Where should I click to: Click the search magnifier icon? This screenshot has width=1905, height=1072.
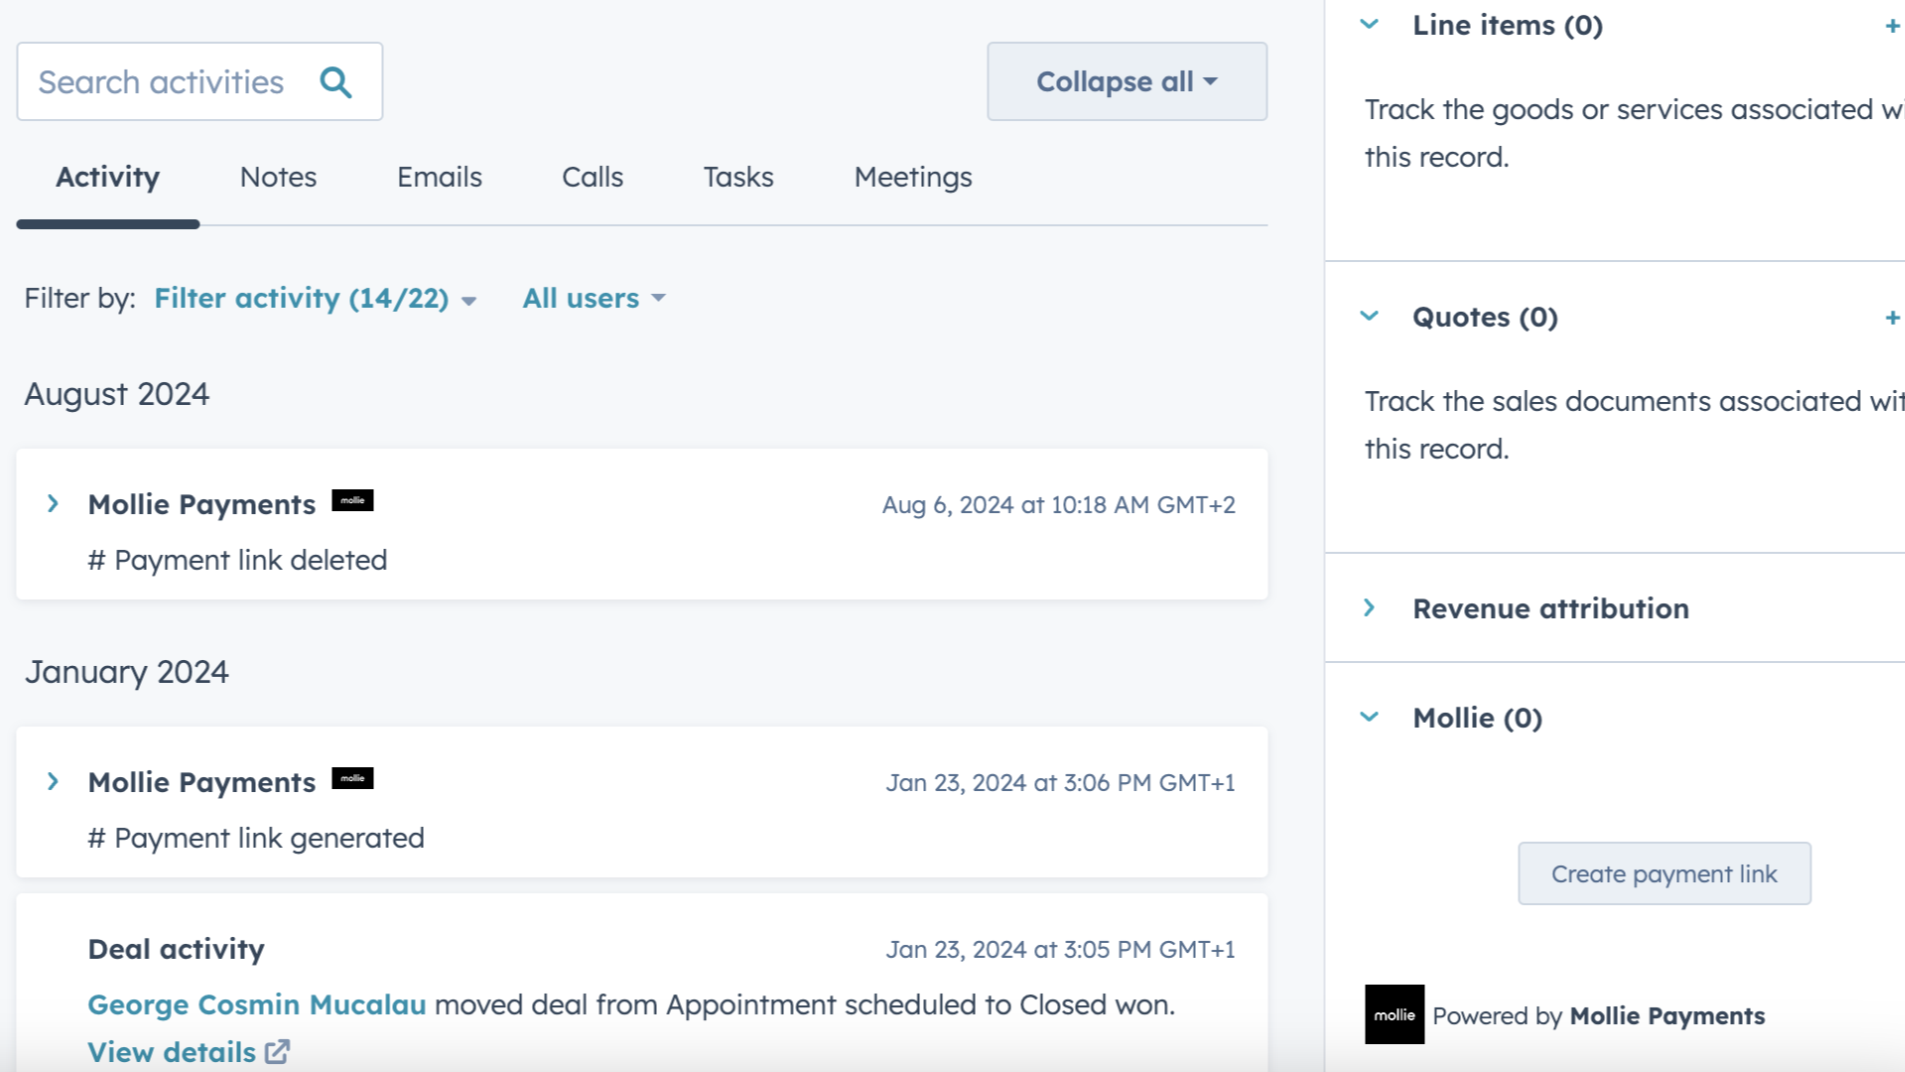pos(336,82)
